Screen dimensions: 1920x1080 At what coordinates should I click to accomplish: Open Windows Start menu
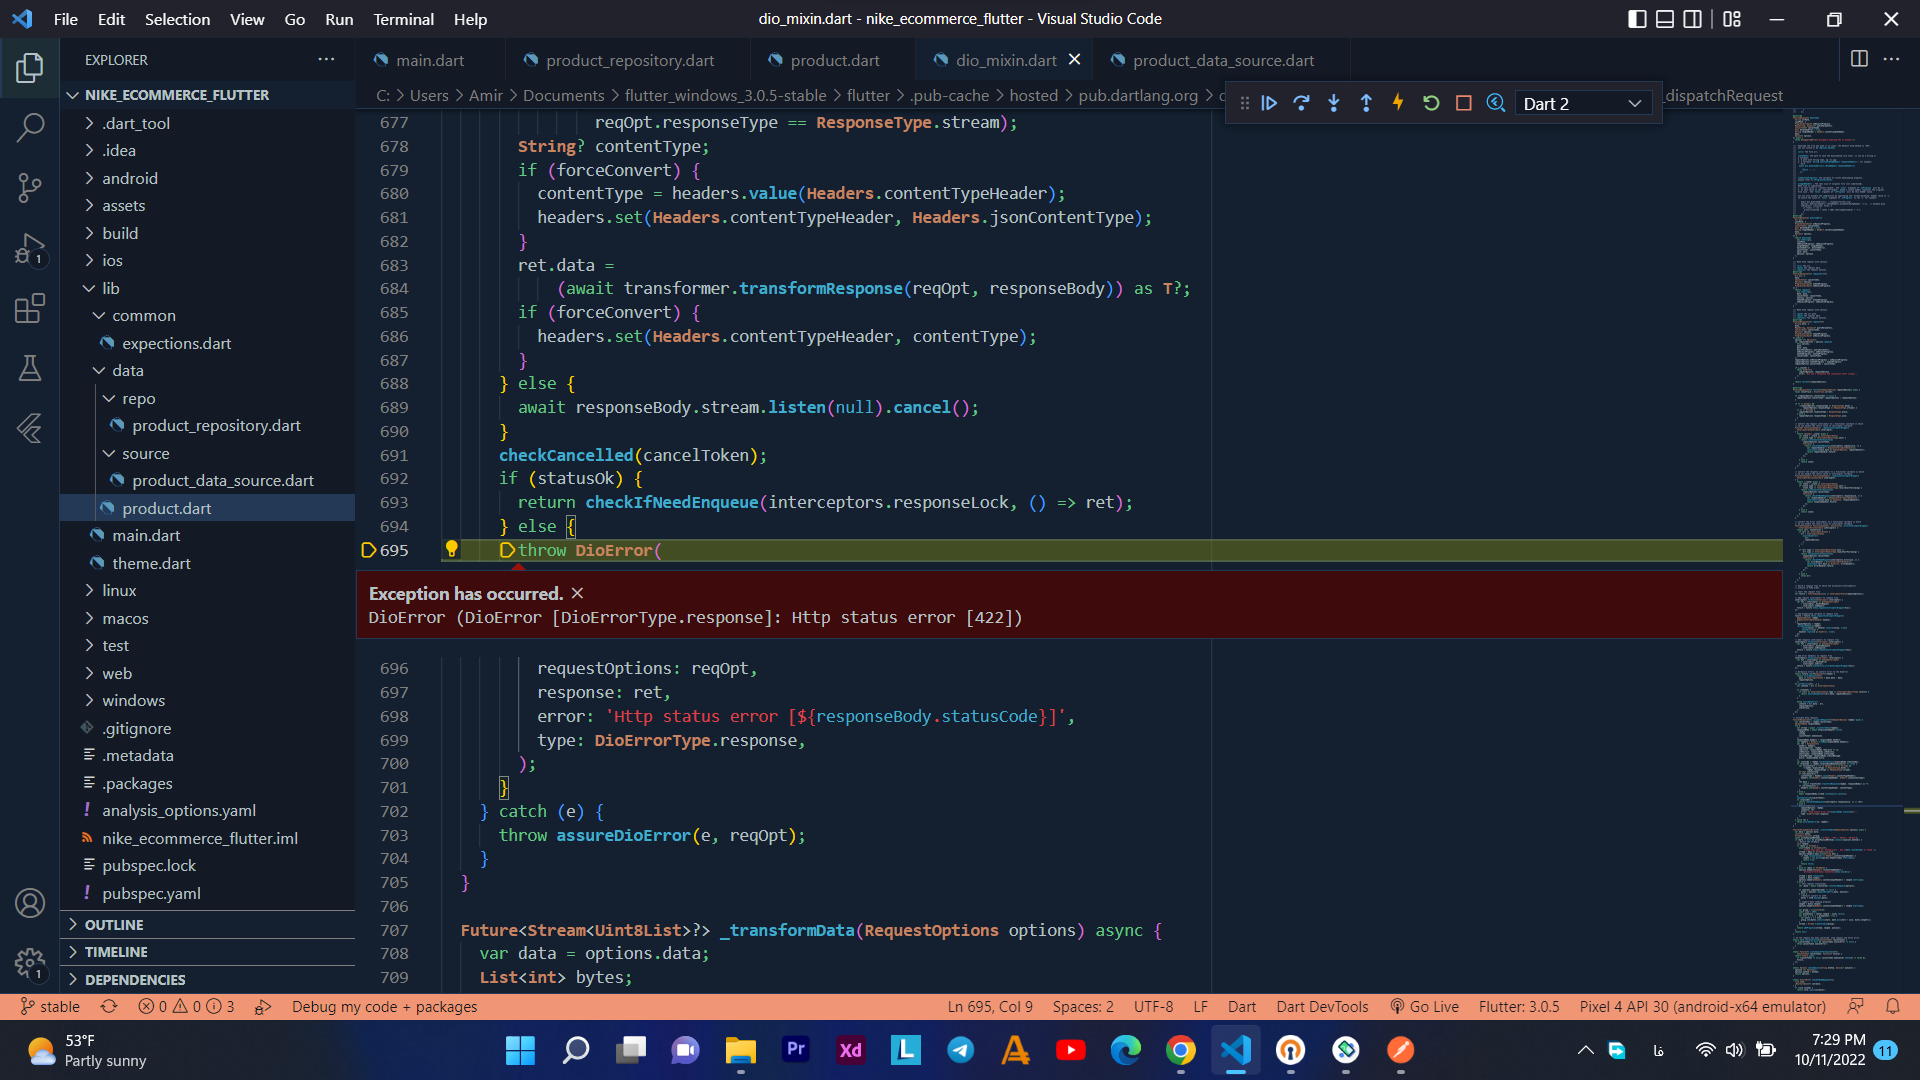click(x=520, y=1050)
